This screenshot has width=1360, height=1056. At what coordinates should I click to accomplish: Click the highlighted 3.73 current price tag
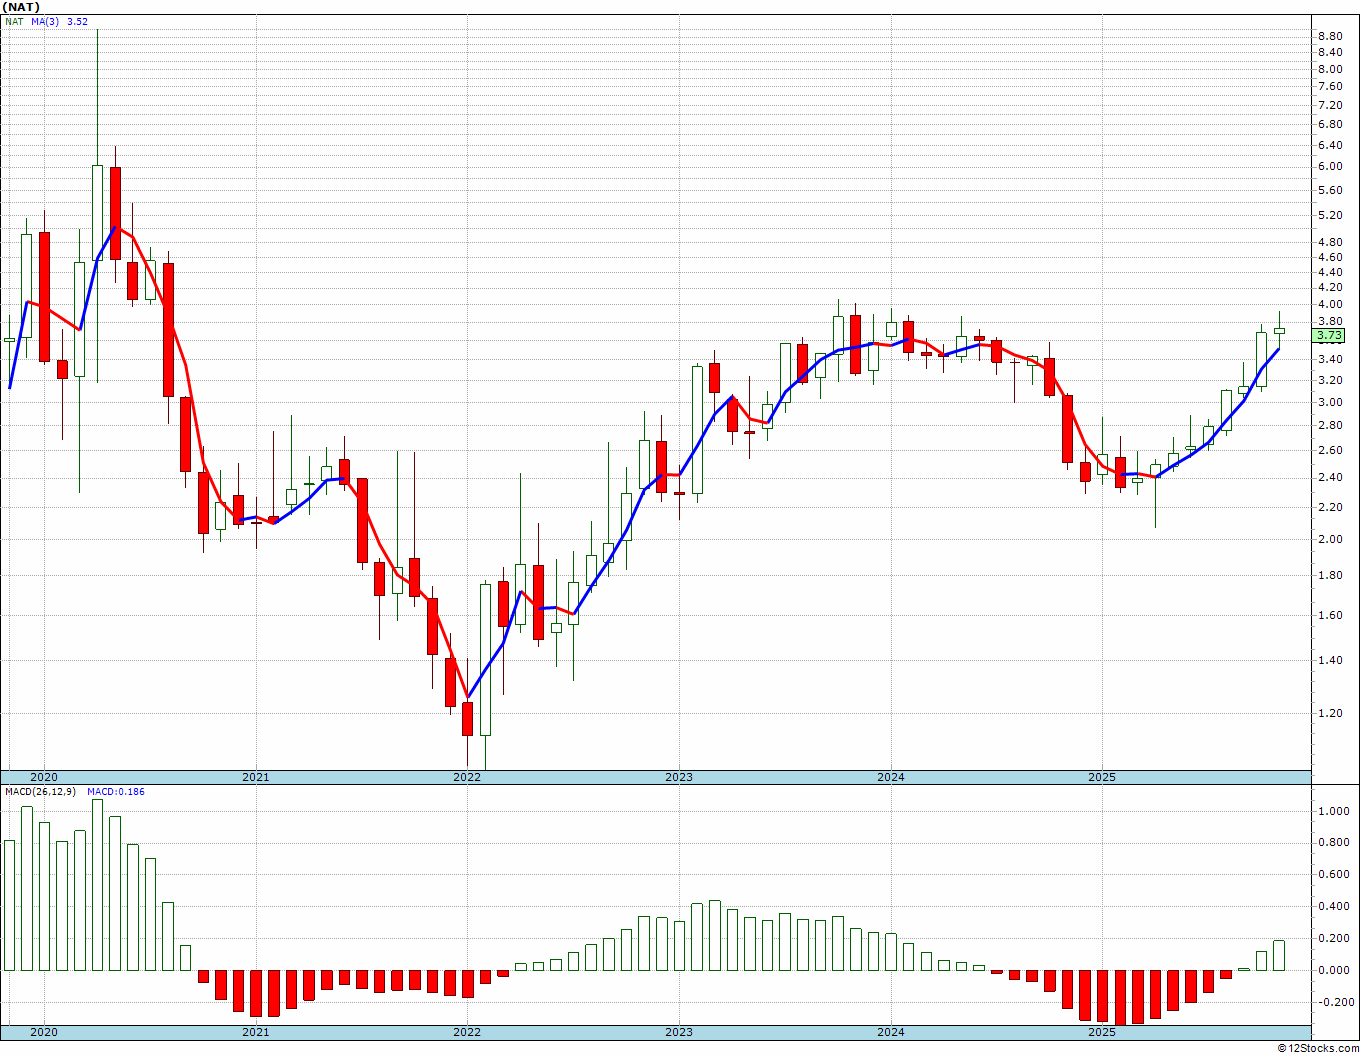pos(1330,335)
